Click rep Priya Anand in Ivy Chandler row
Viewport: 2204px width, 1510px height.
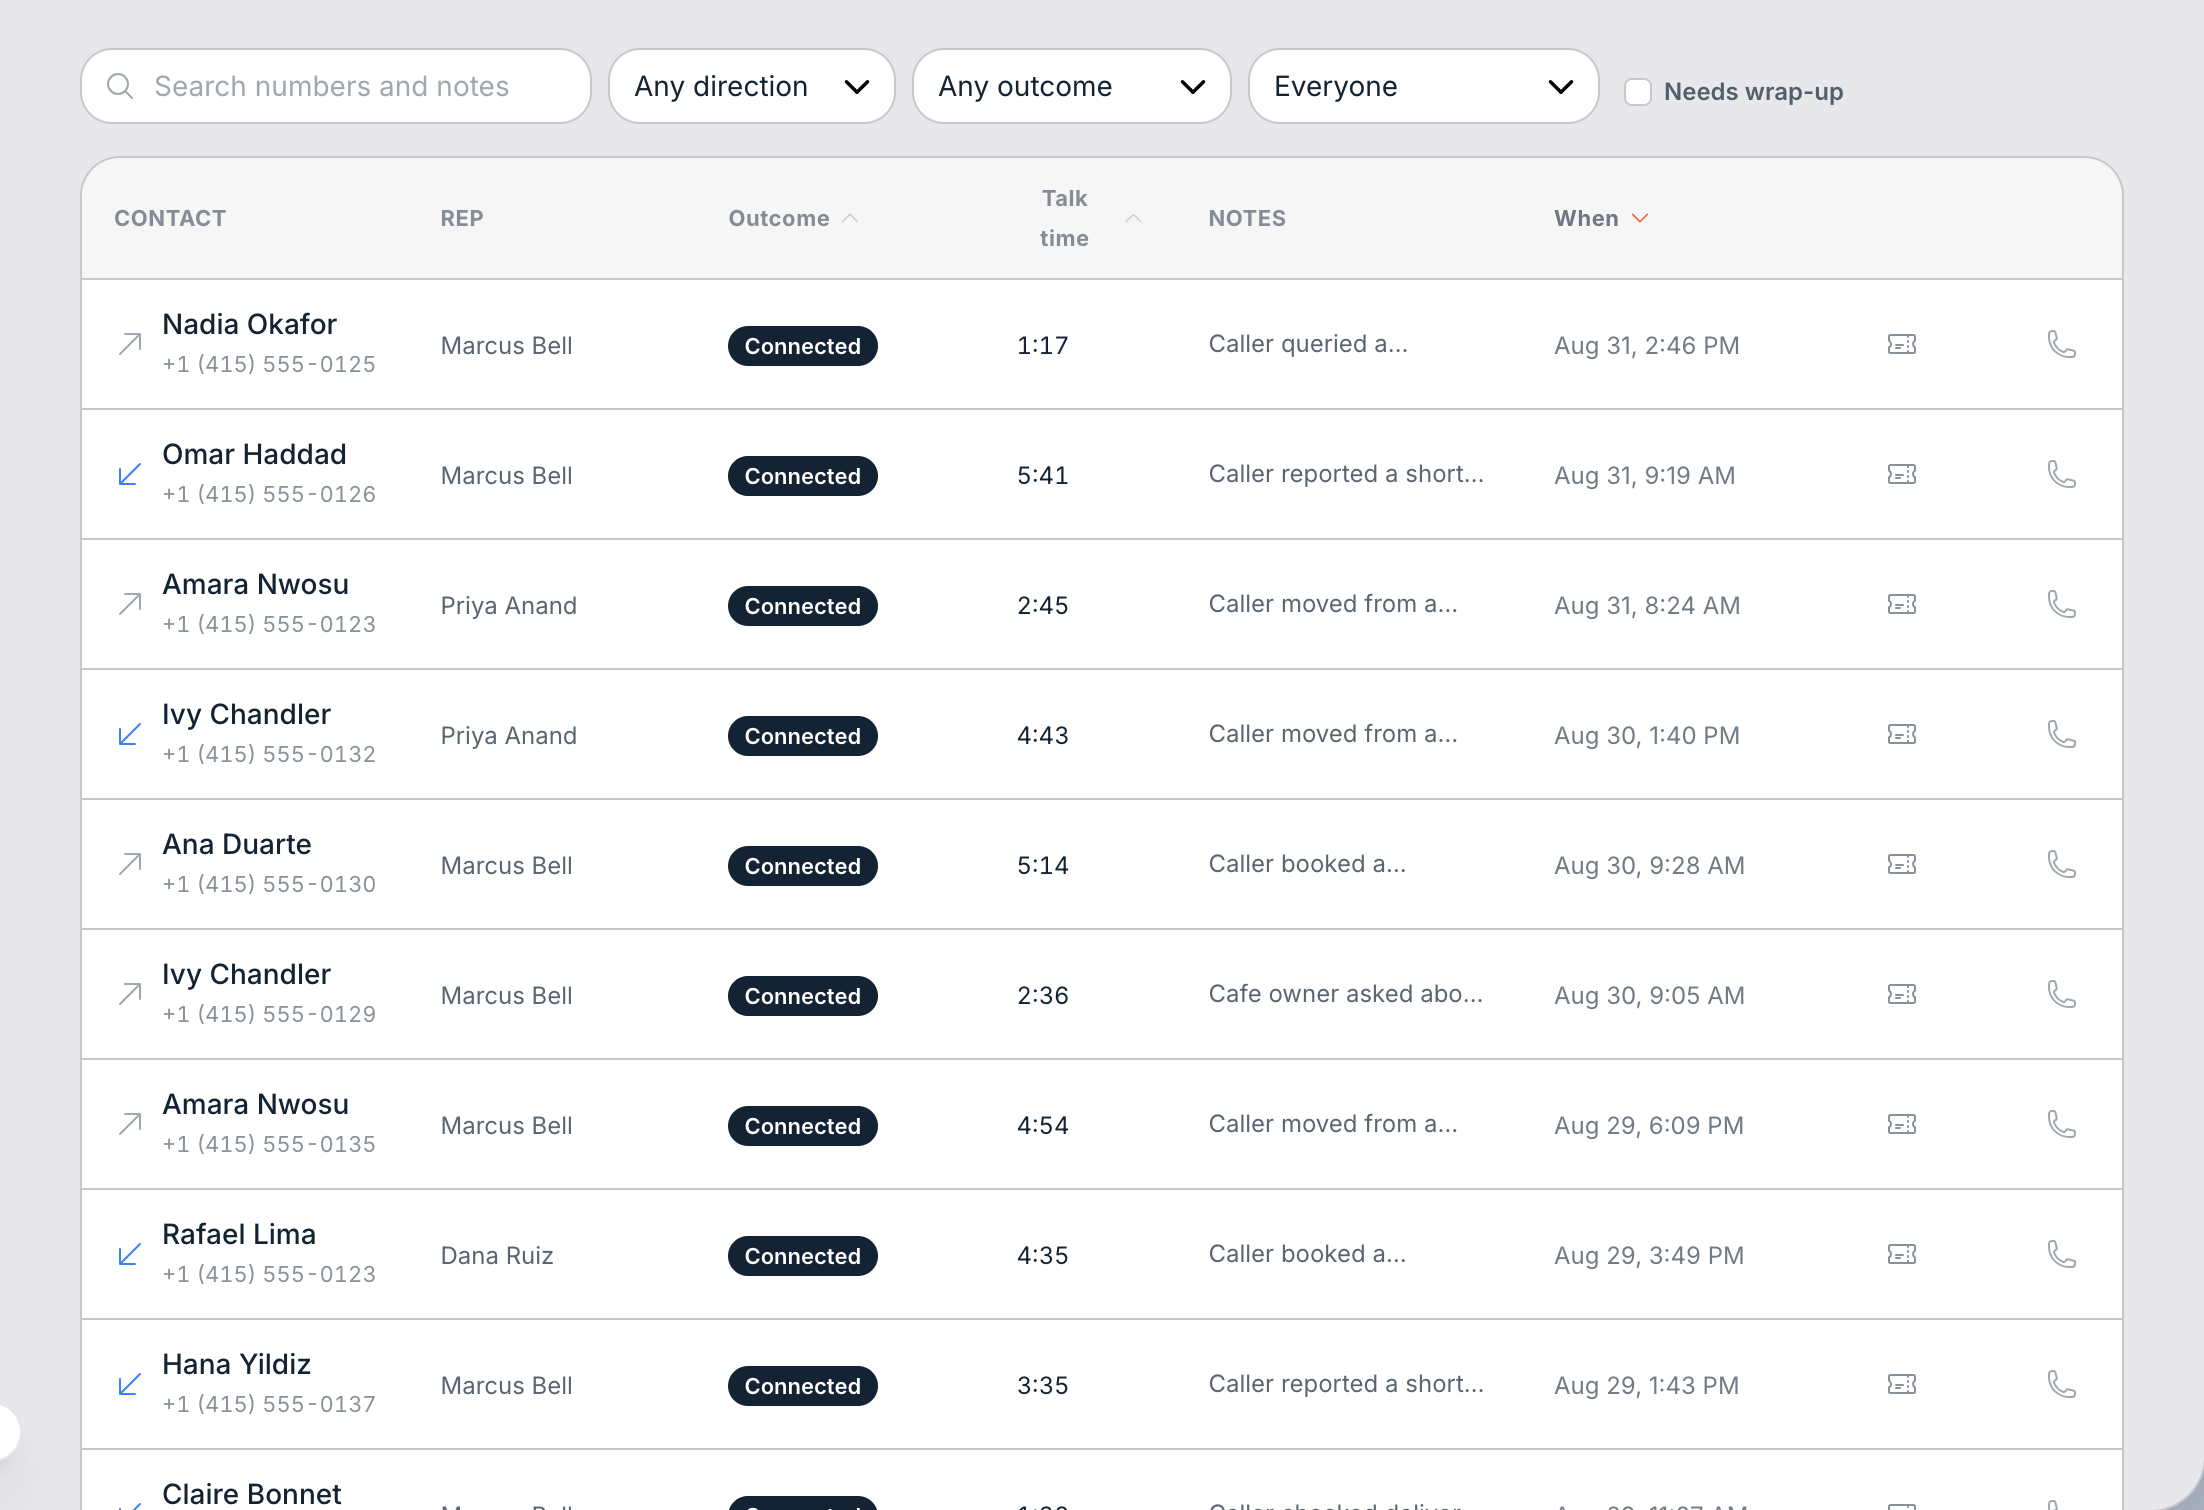click(x=508, y=735)
